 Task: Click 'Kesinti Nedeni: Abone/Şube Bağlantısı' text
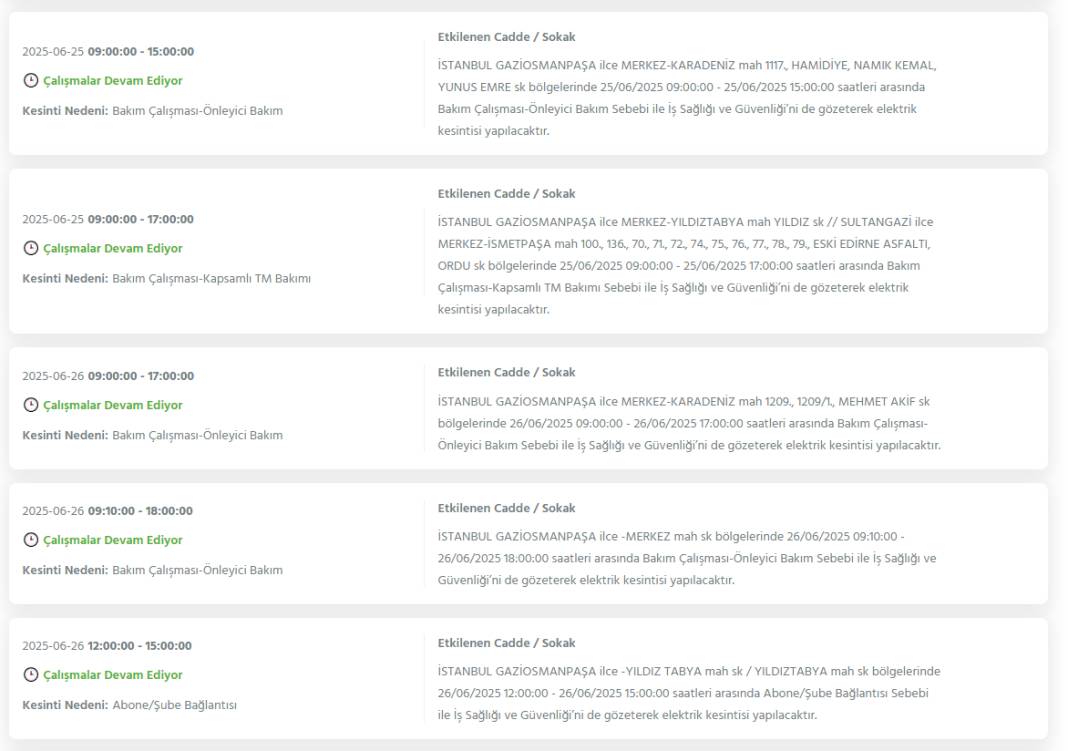(x=129, y=705)
